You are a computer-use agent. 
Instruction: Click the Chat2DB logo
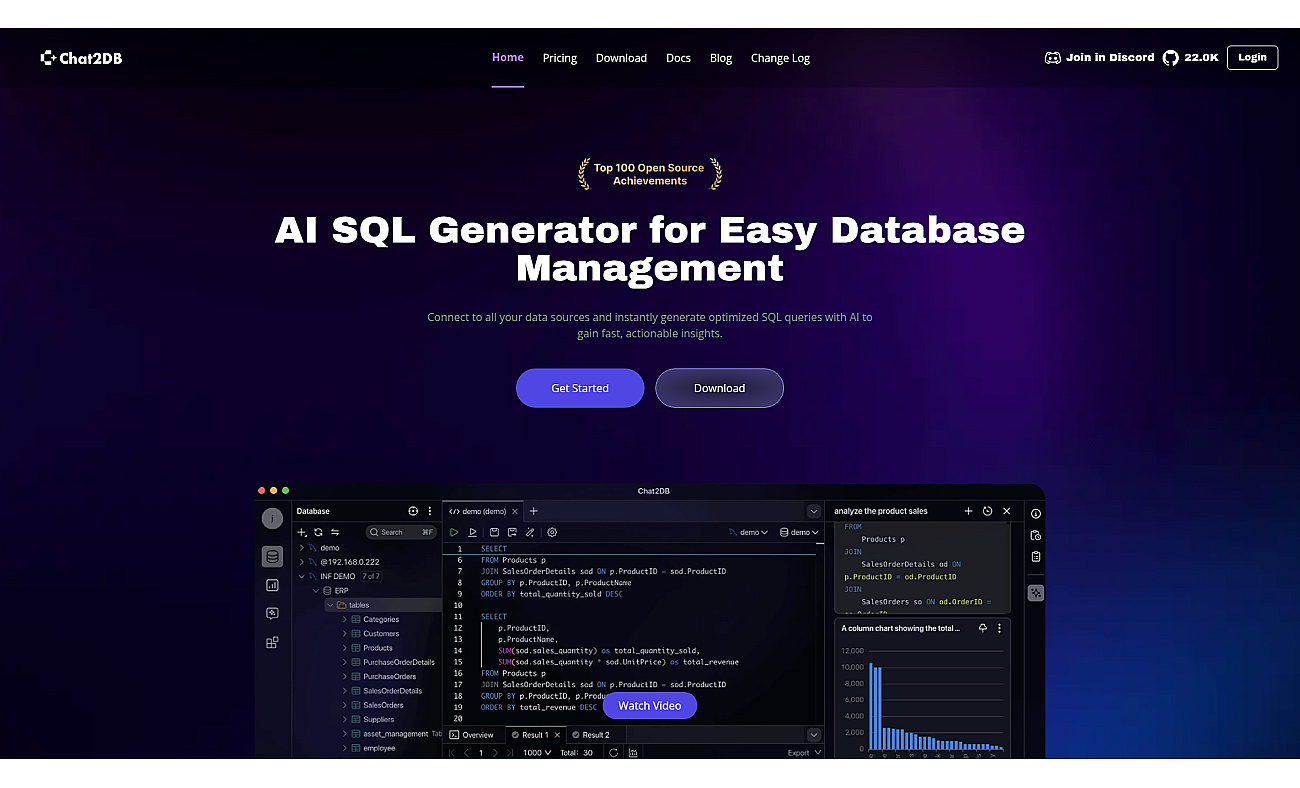click(81, 58)
